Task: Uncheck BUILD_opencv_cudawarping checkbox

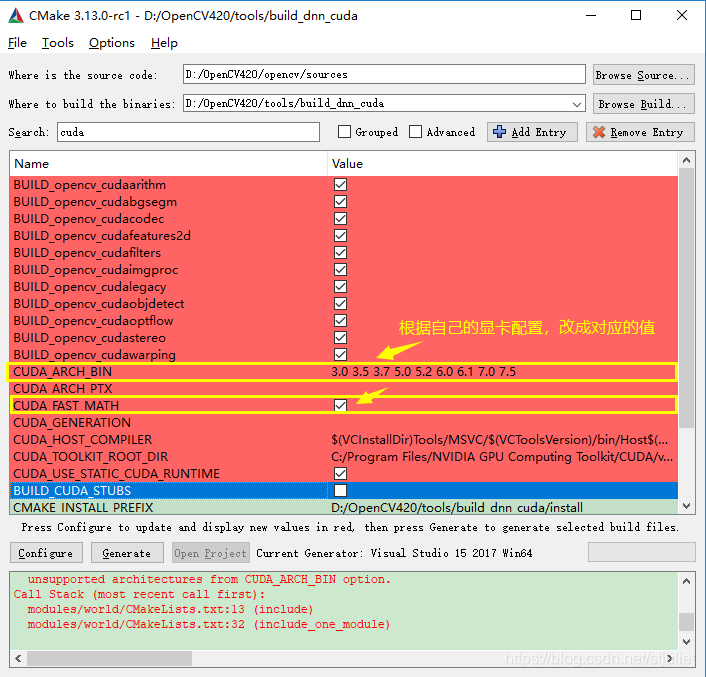Action: click(x=340, y=355)
